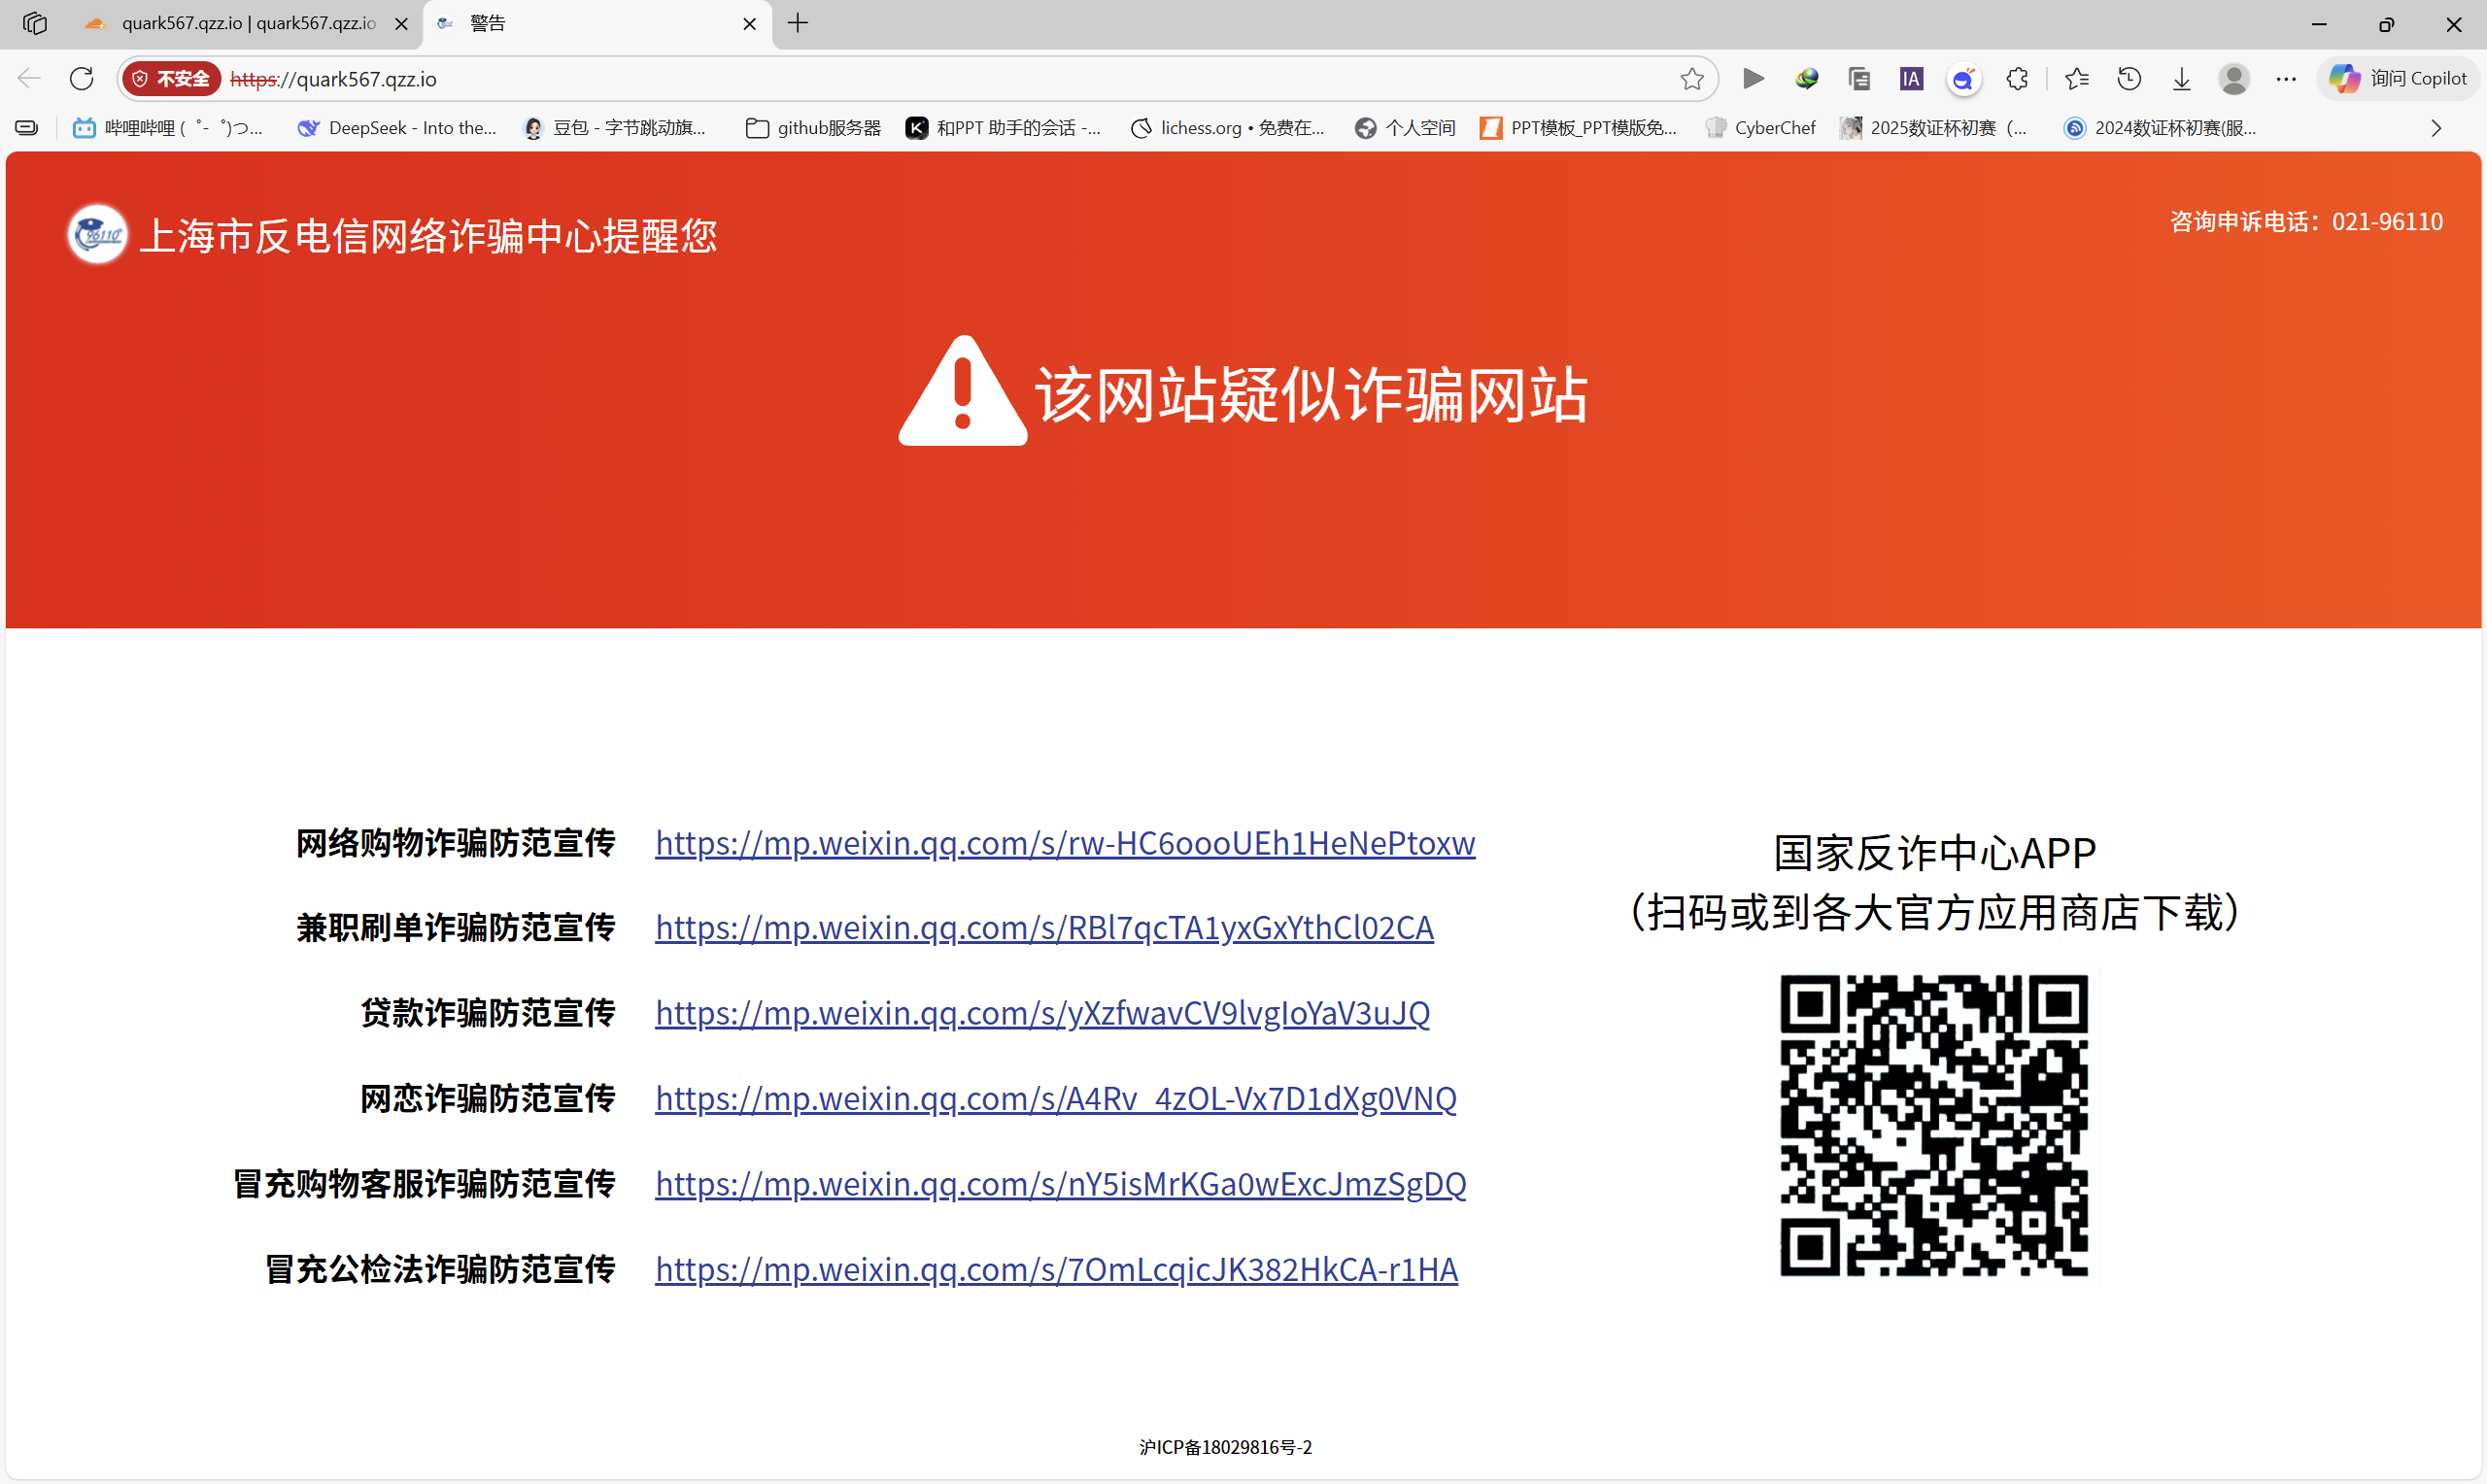Open the downloads arrow icon
This screenshot has width=2487, height=1484.
tap(2181, 78)
